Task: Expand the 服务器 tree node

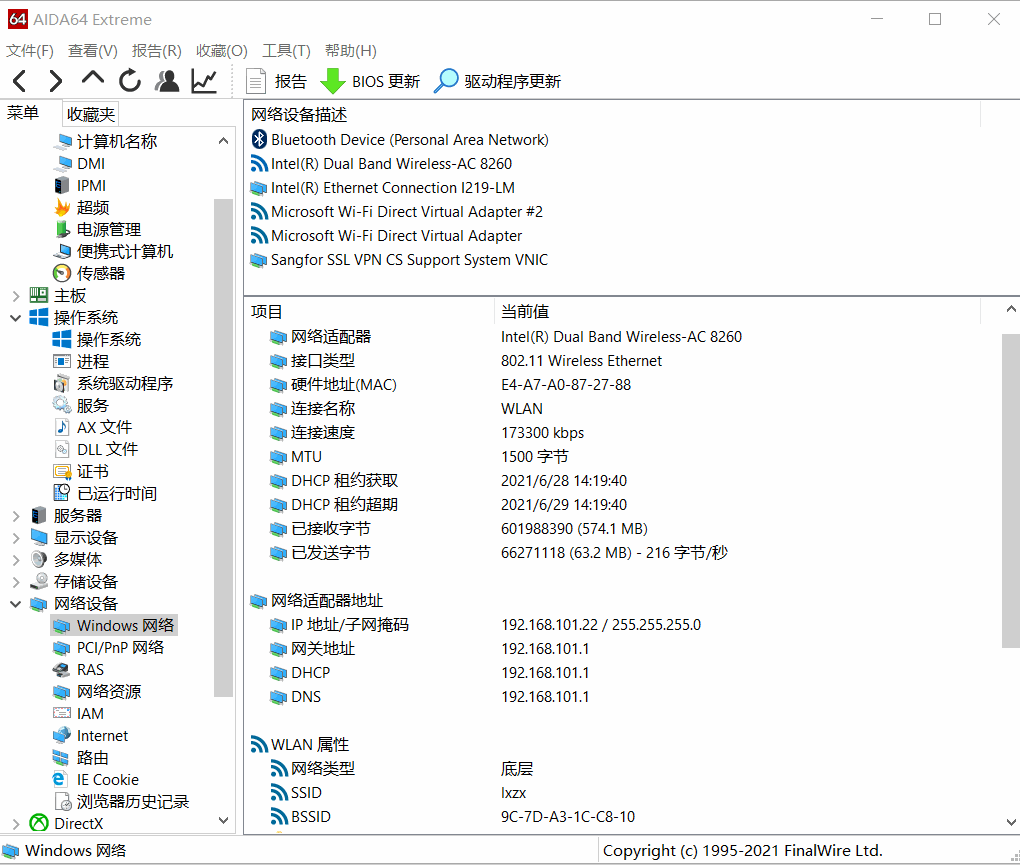Action: click(16, 516)
